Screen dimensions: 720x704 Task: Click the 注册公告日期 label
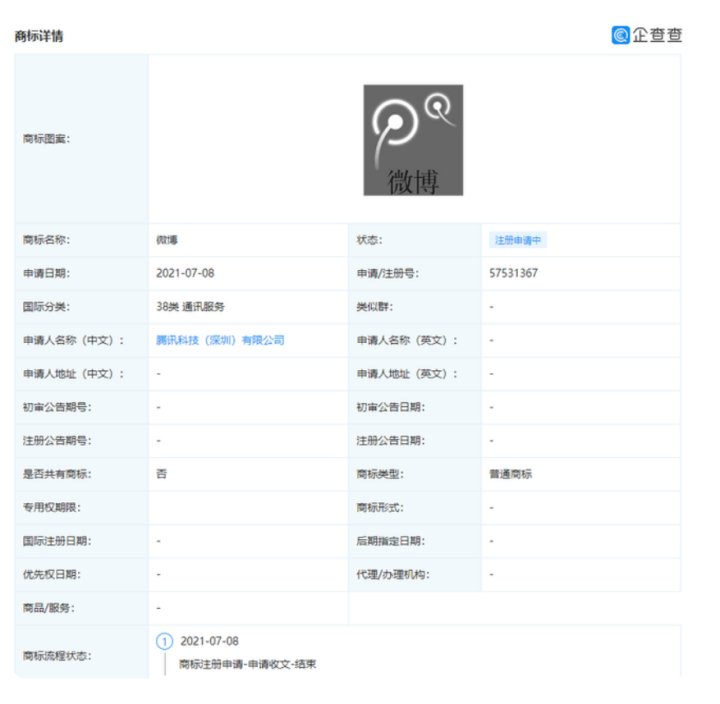coord(391,440)
